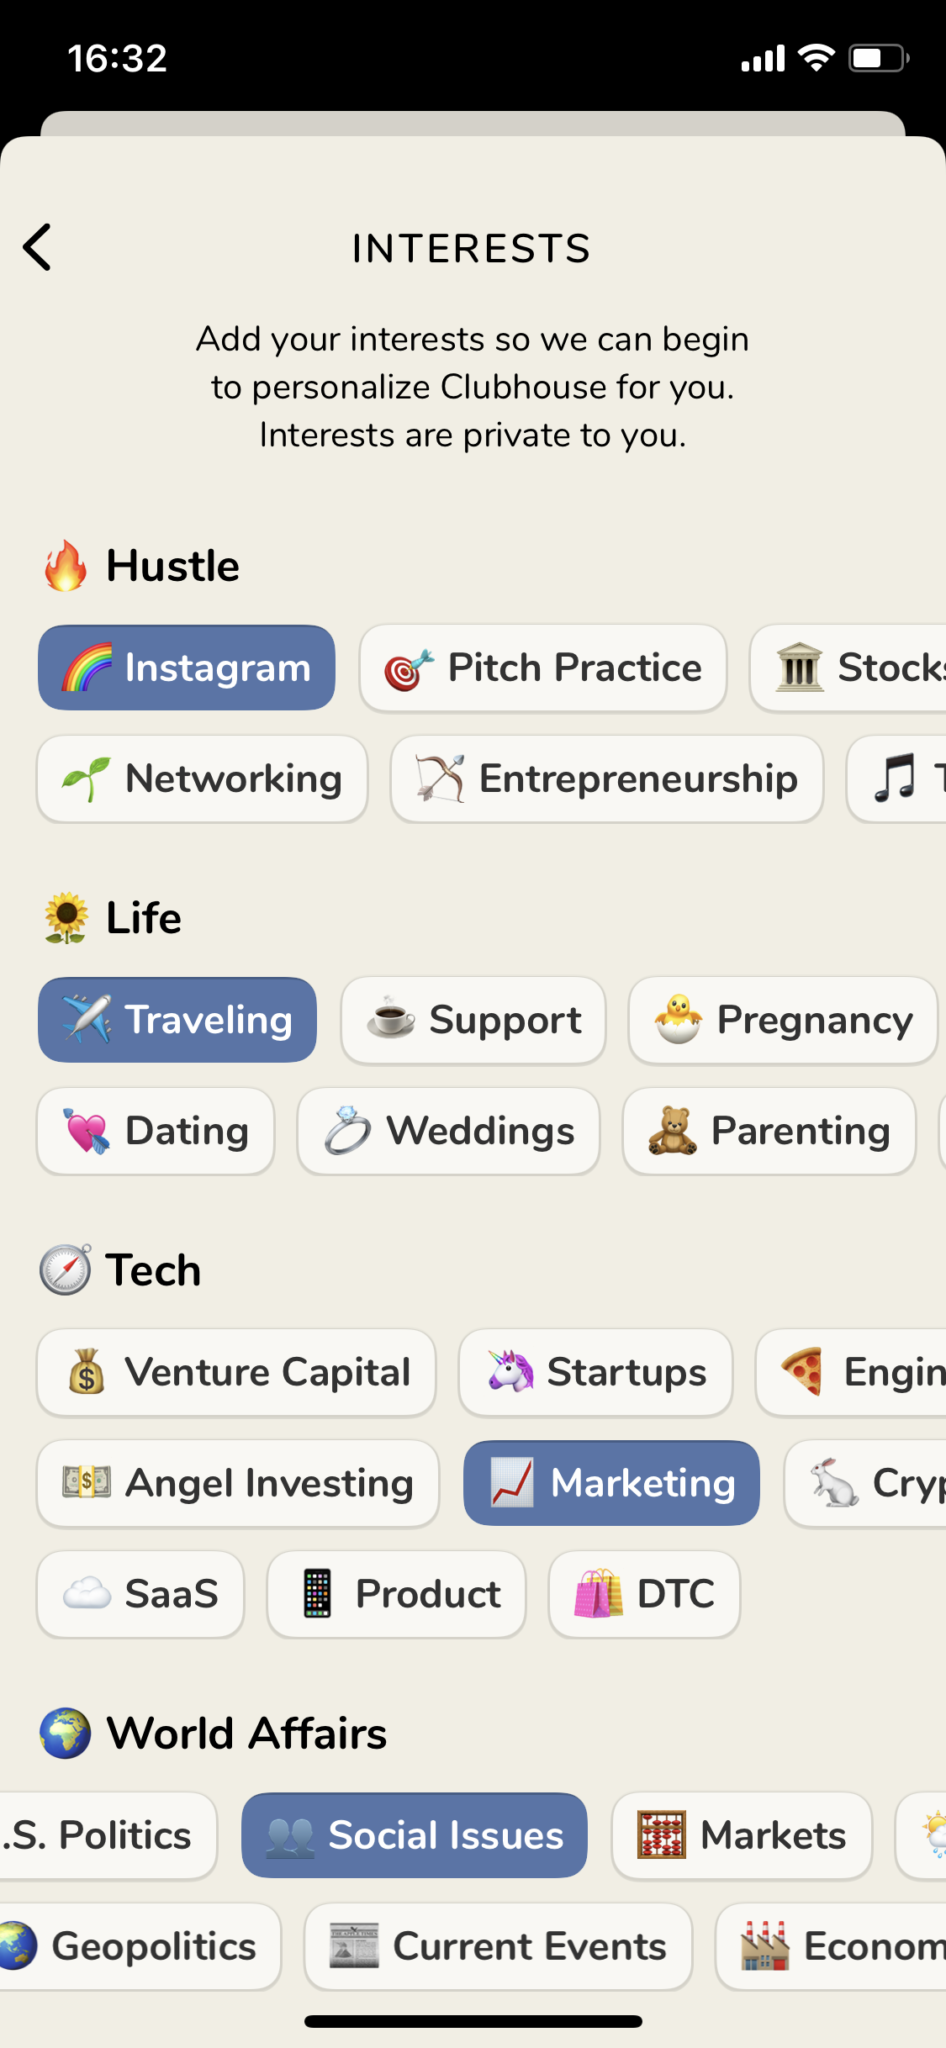Screen dimensions: 946x2048
Task: Select the Entrepreneurship interest
Action: tap(607, 779)
